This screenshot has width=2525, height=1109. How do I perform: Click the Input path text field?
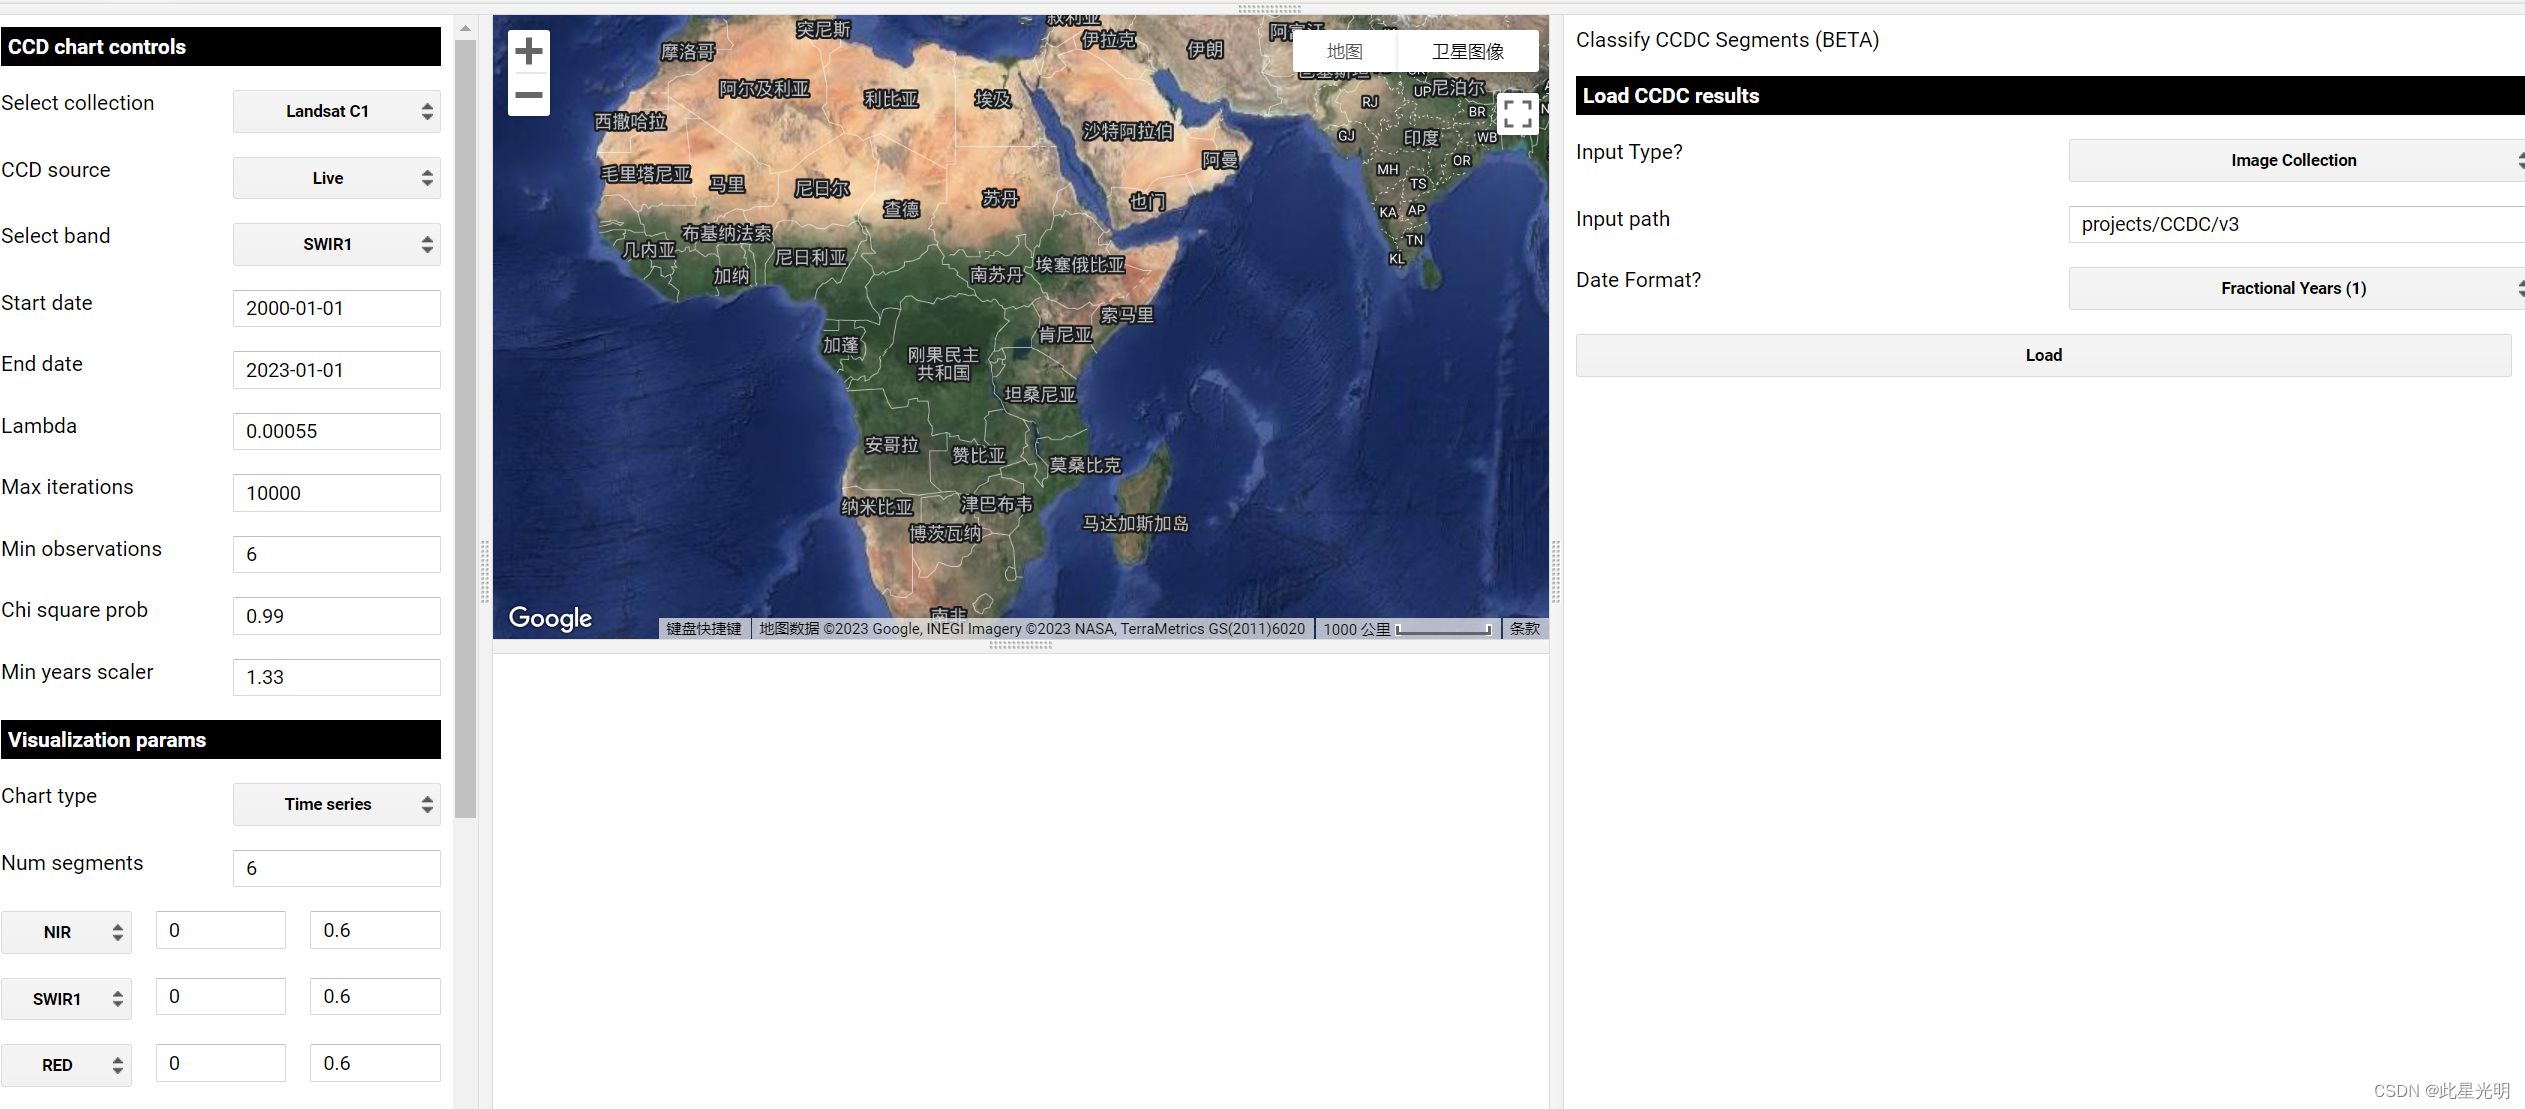point(2294,224)
